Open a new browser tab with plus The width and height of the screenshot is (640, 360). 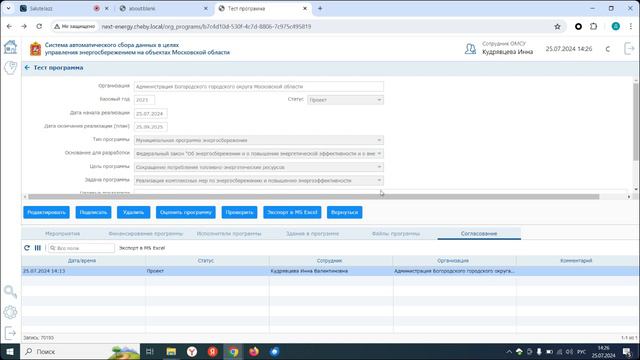tap(320, 8)
